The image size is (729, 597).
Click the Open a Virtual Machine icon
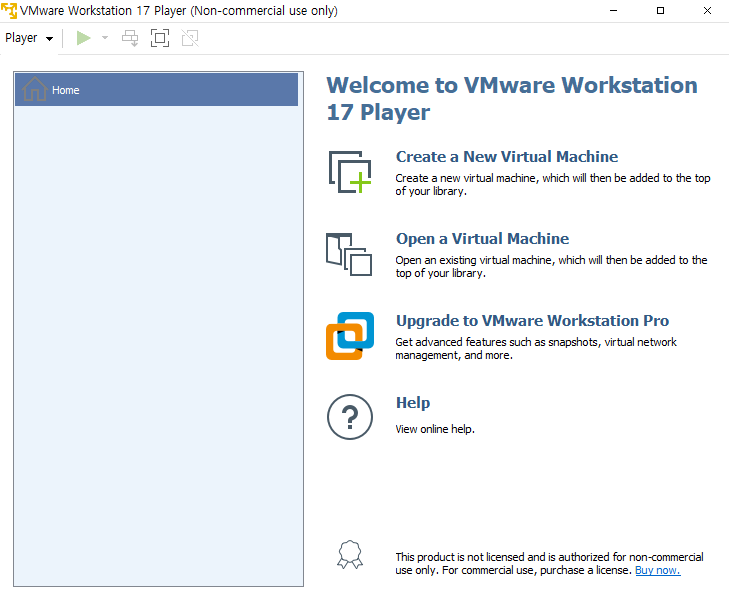[349, 254]
